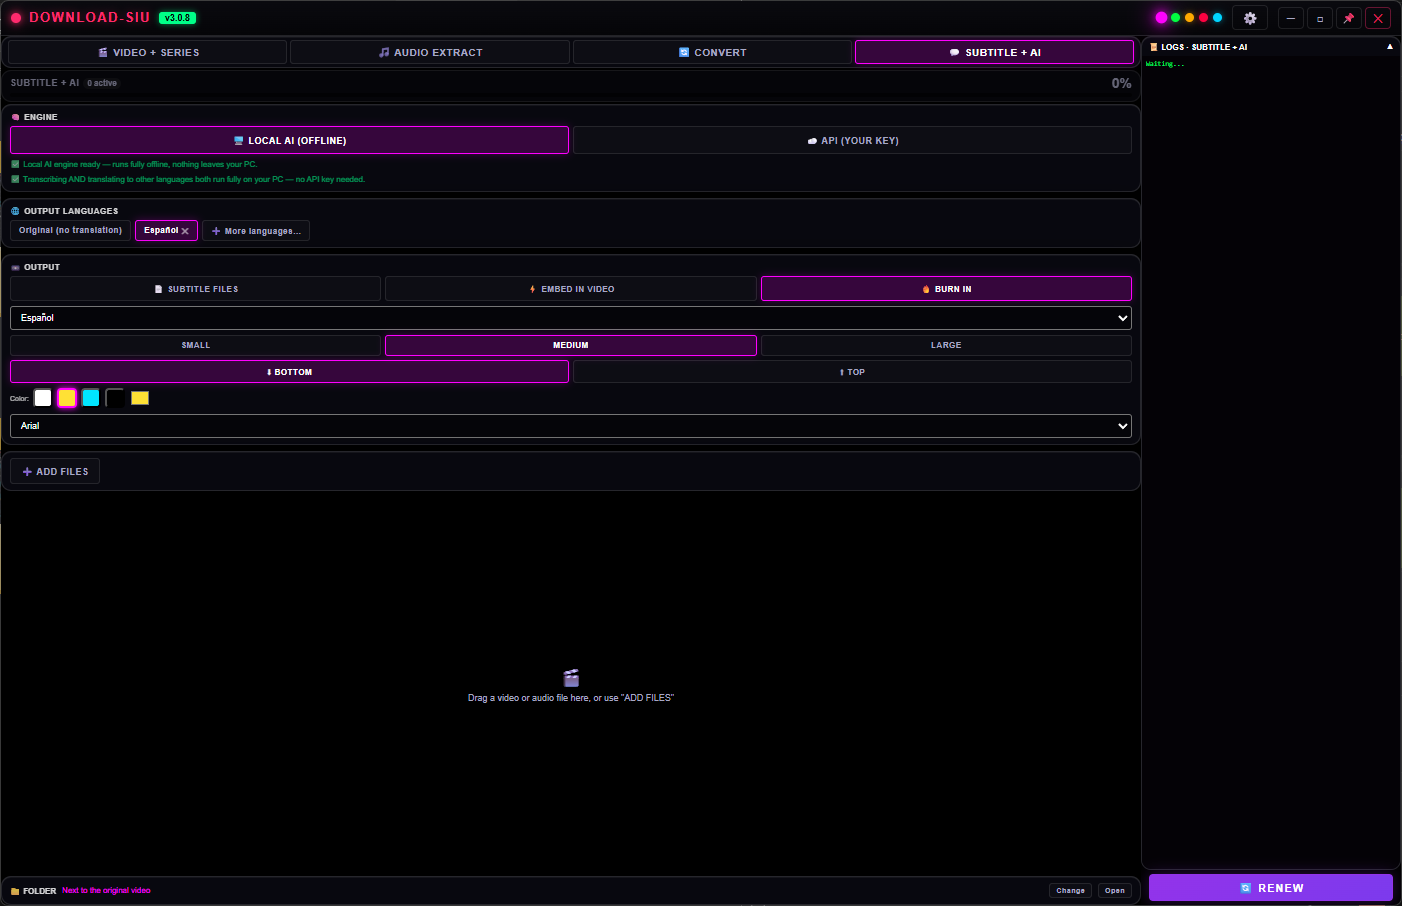The image size is (1402, 906).
Task: Open the Arial font dropdown
Action: pyautogui.click(x=571, y=426)
